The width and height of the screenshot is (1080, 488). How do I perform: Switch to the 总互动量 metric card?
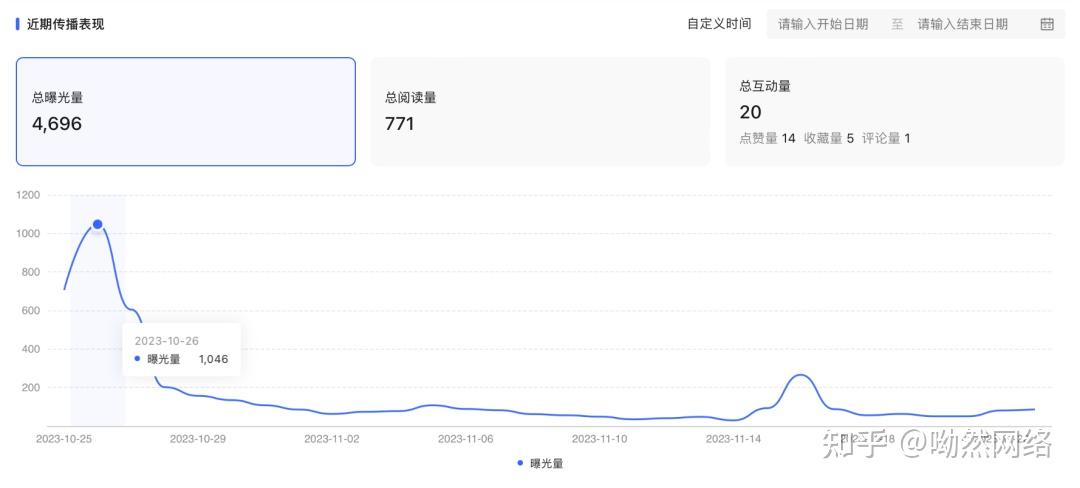894,111
